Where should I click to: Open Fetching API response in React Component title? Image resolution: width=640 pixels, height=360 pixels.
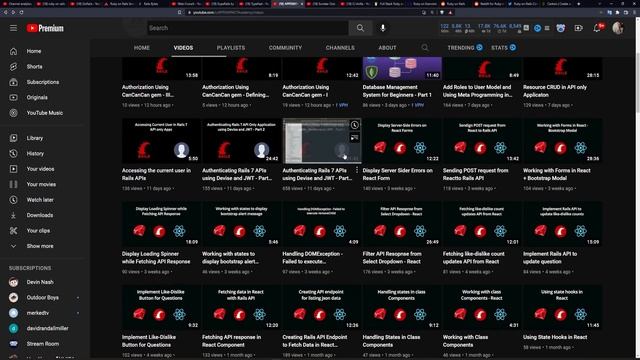231,341
